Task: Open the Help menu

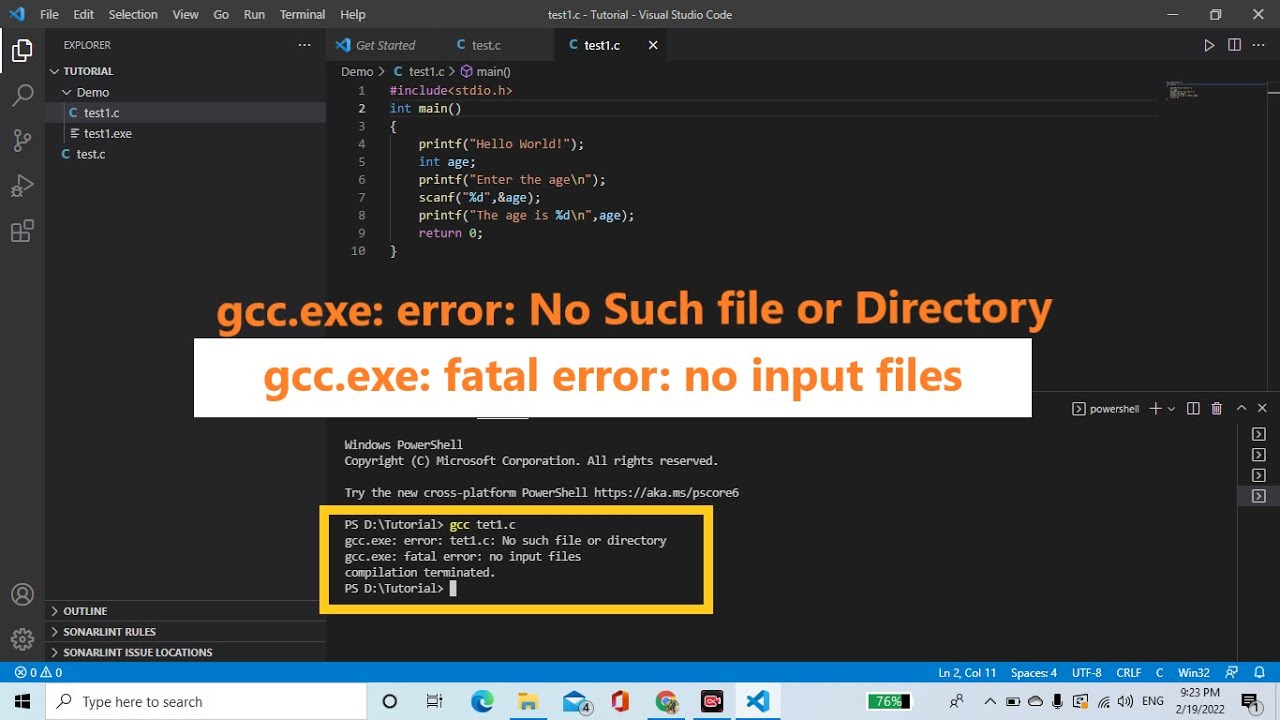Action: [352, 14]
